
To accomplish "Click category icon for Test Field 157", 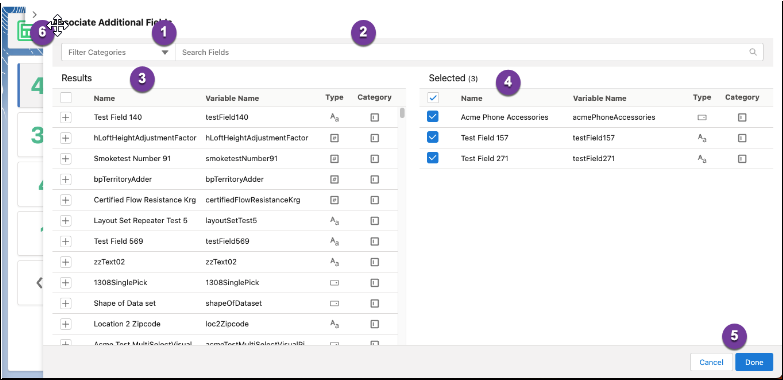I will [742, 138].
